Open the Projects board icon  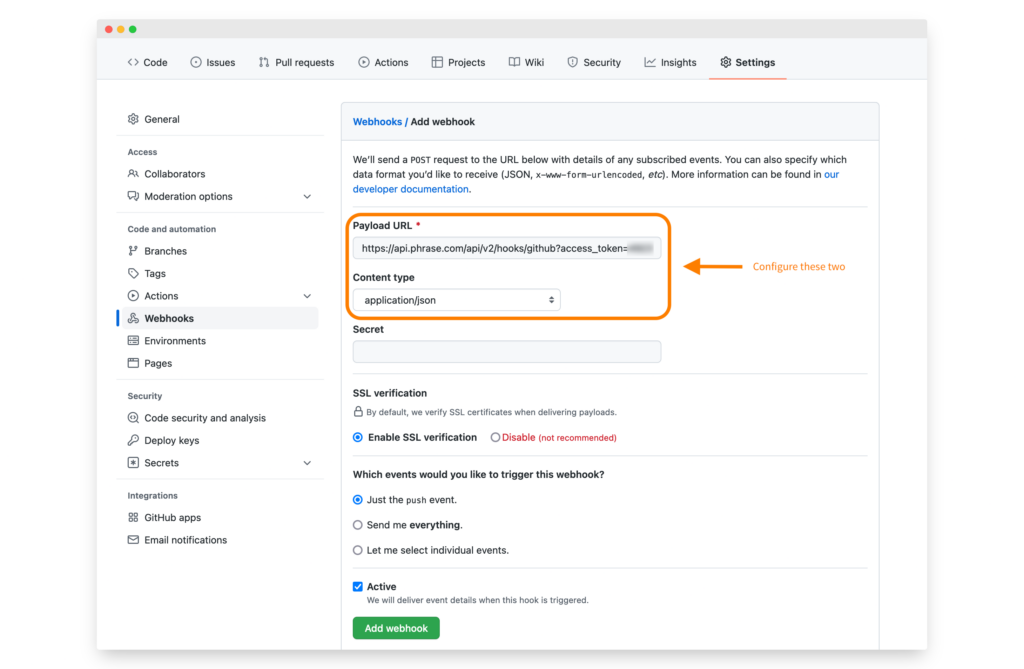pyautogui.click(x=436, y=62)
